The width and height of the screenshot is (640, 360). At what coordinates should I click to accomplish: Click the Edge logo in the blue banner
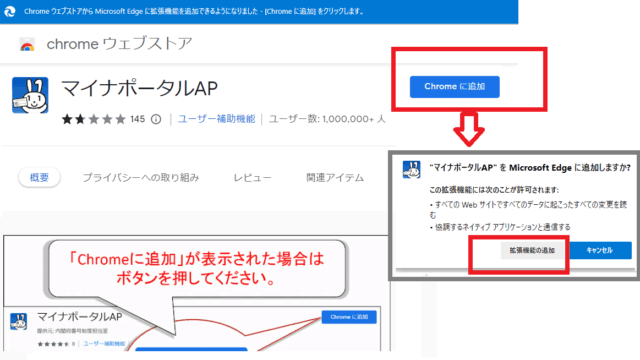[x=10, y=11]
